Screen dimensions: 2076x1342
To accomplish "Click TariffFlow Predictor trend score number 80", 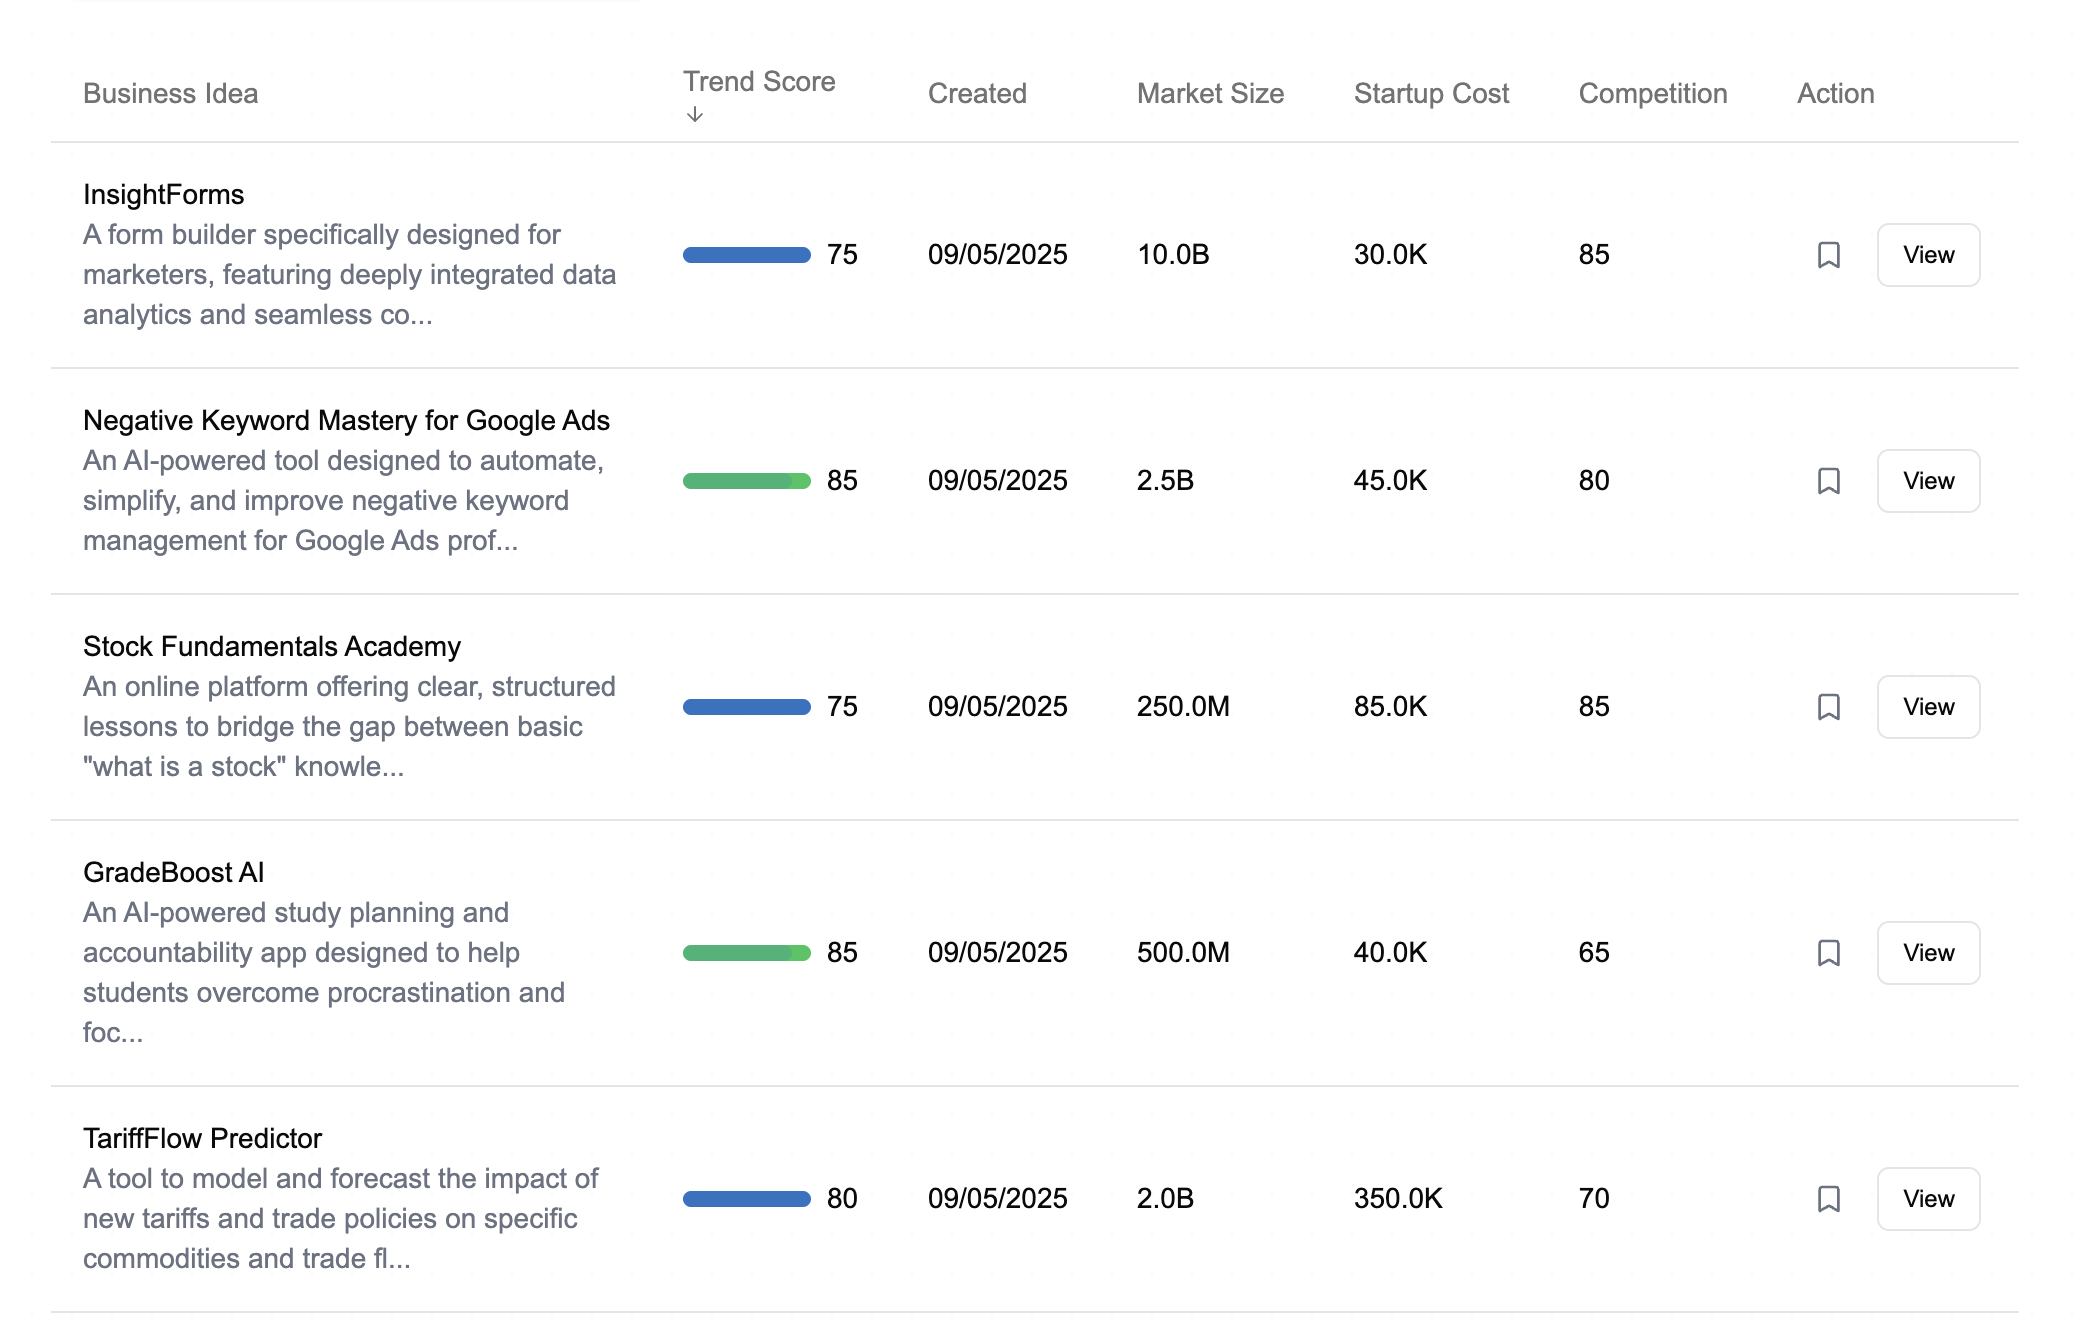I will click(x=842, y=1199).
